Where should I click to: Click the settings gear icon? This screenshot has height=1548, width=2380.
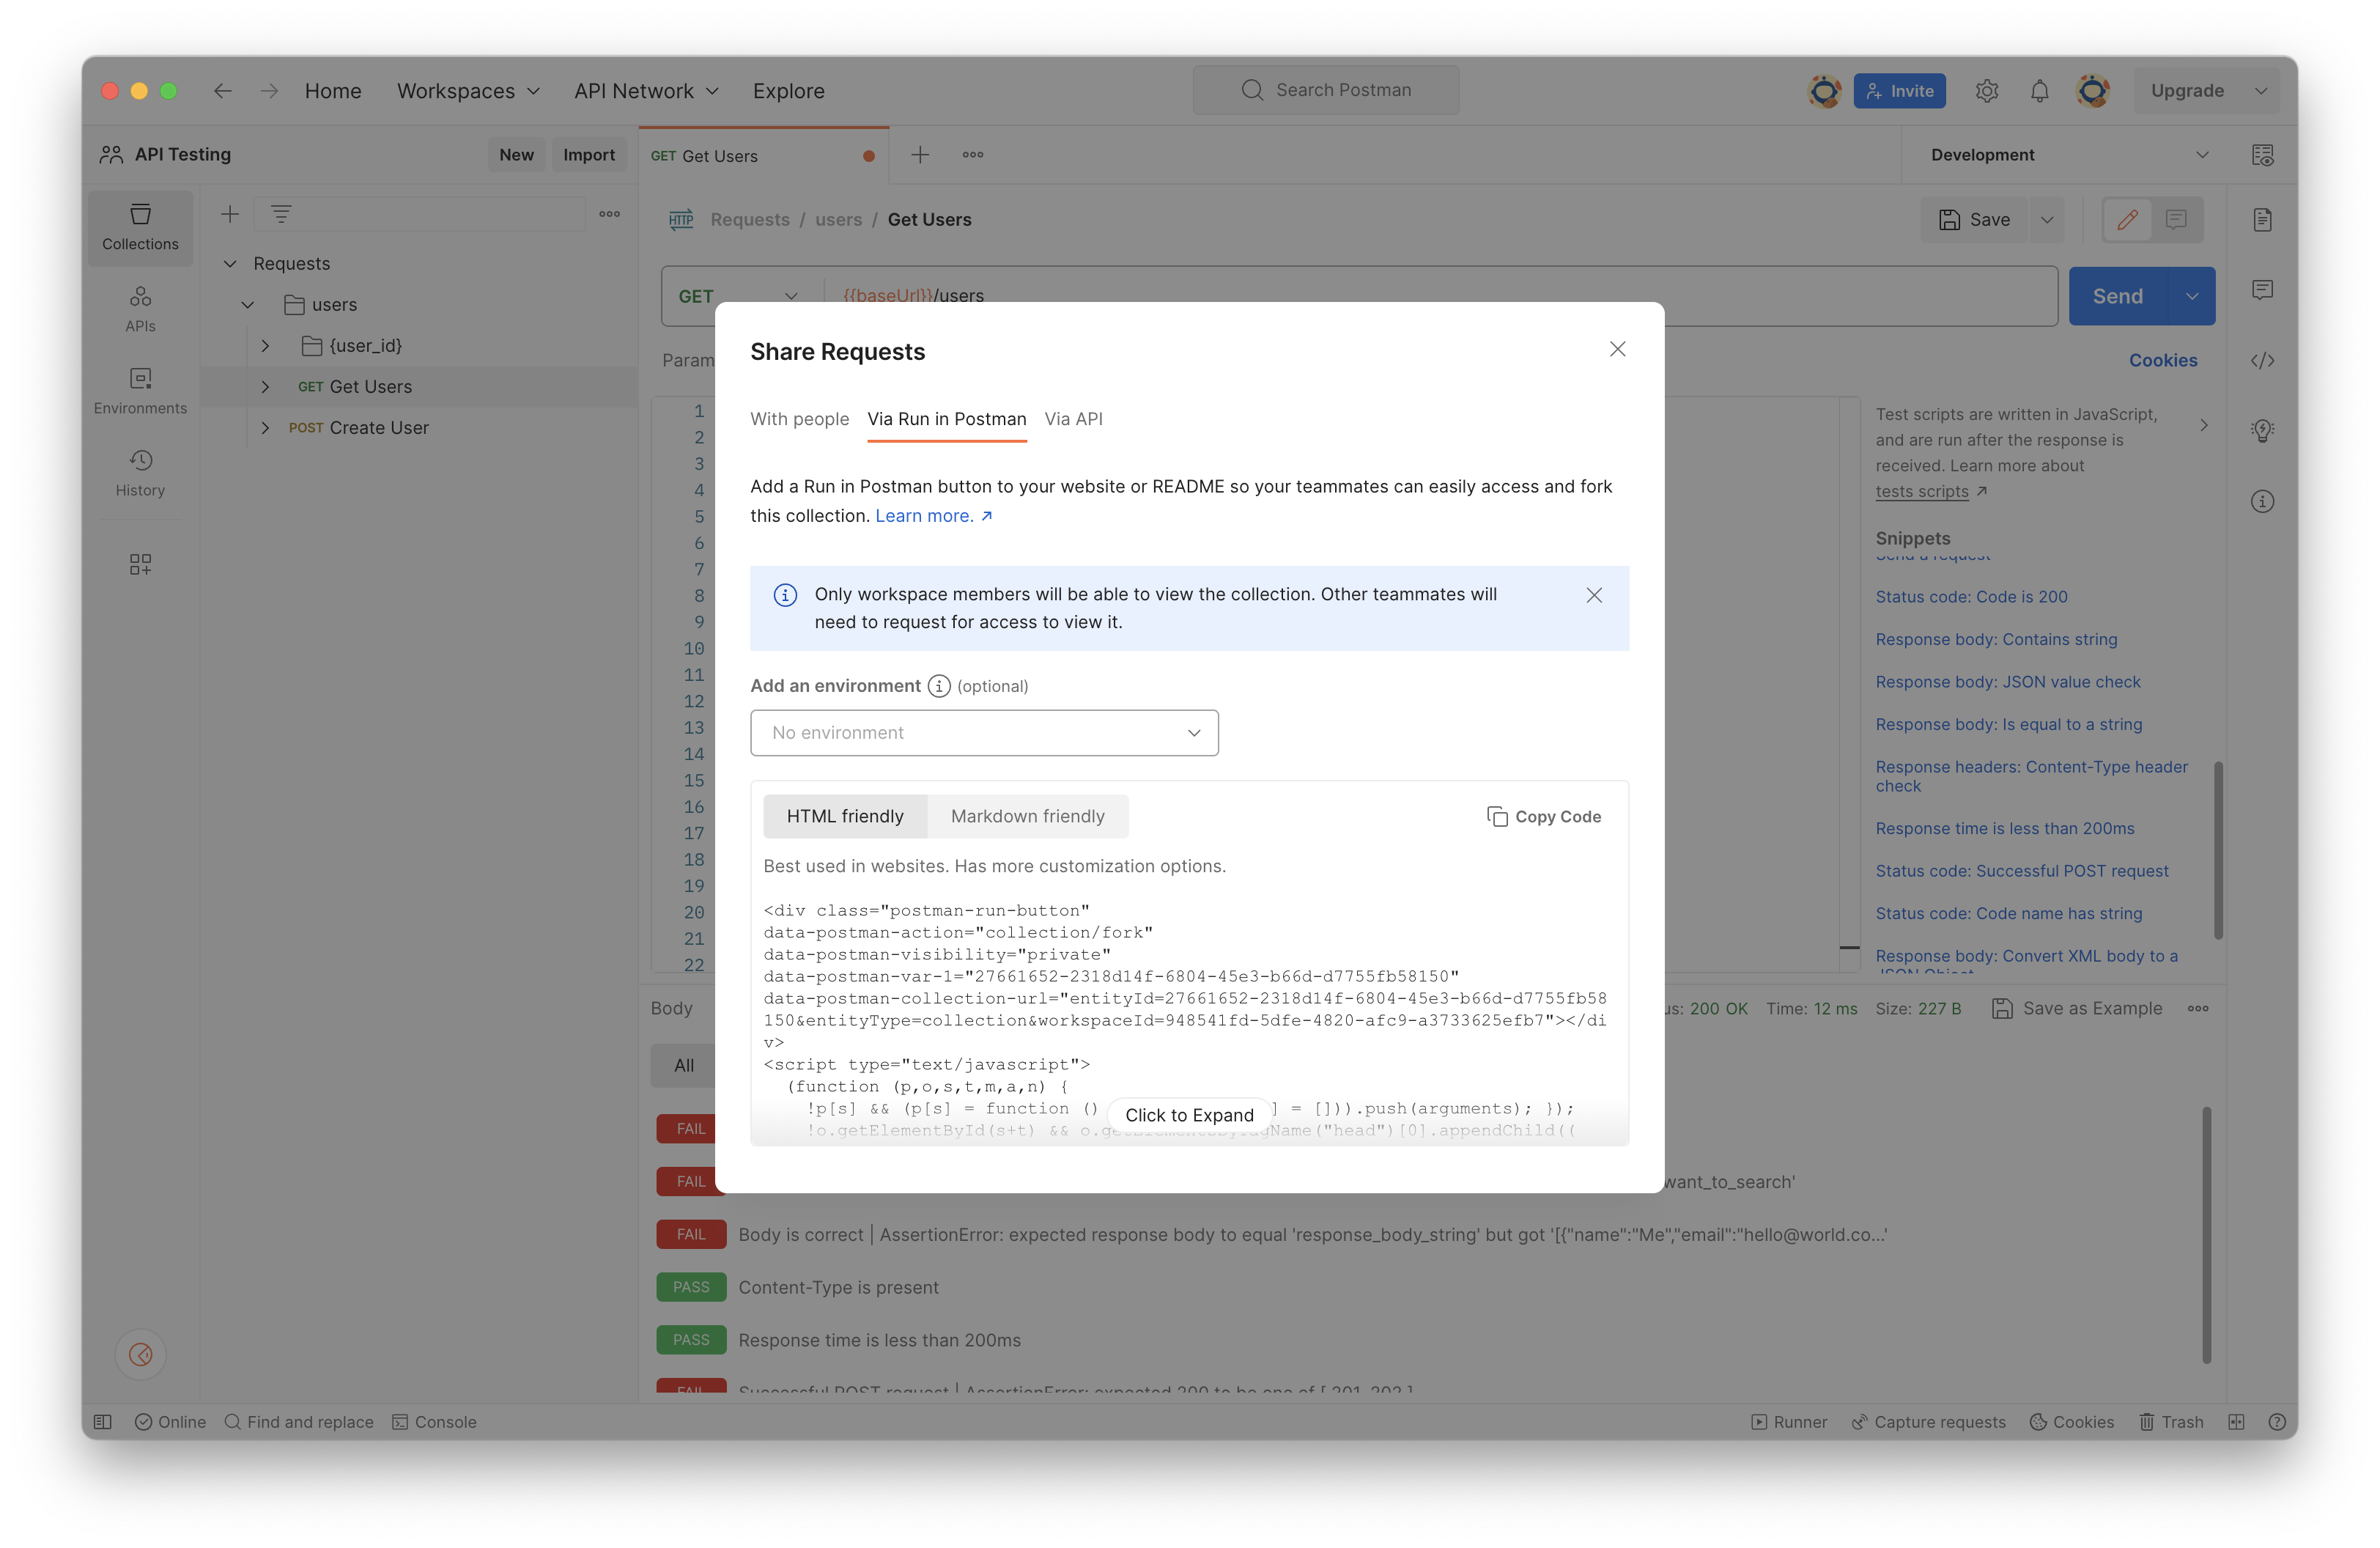1986,91
